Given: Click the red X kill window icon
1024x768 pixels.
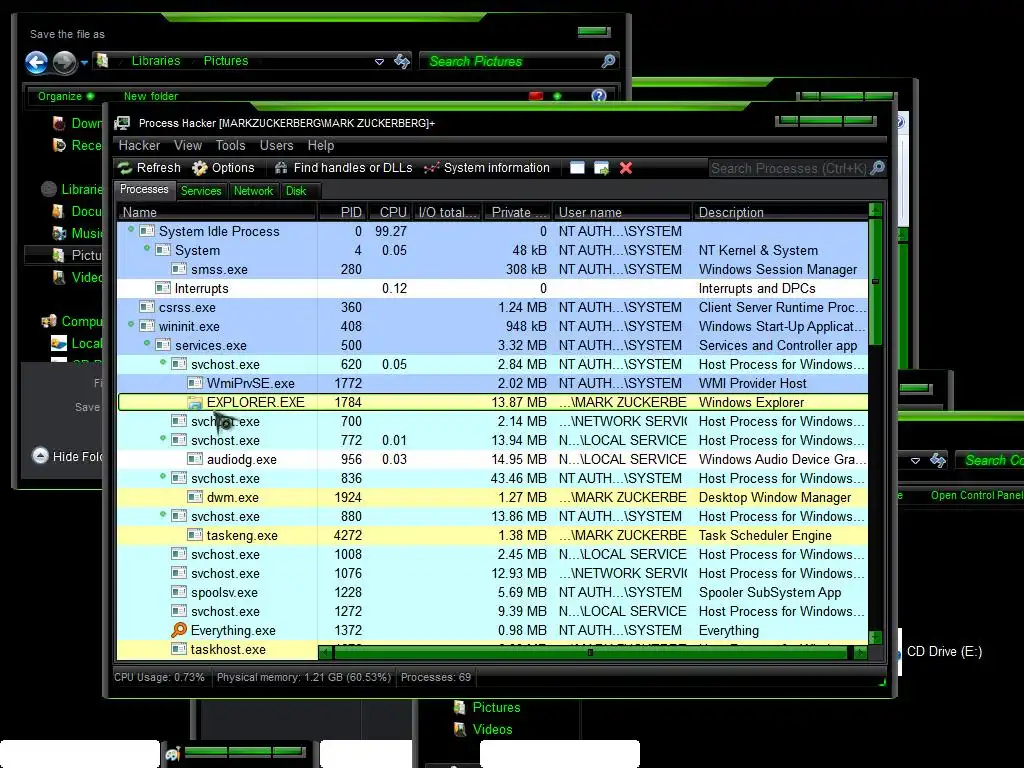Looking at the screenshot, I should (x=626, y=168).
